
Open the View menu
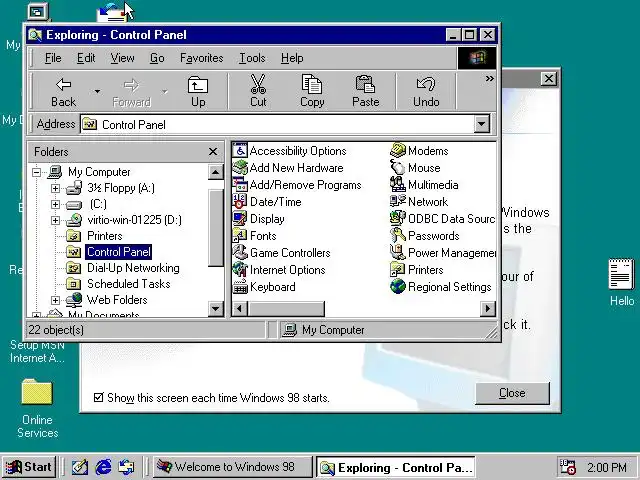coord(122,58)
